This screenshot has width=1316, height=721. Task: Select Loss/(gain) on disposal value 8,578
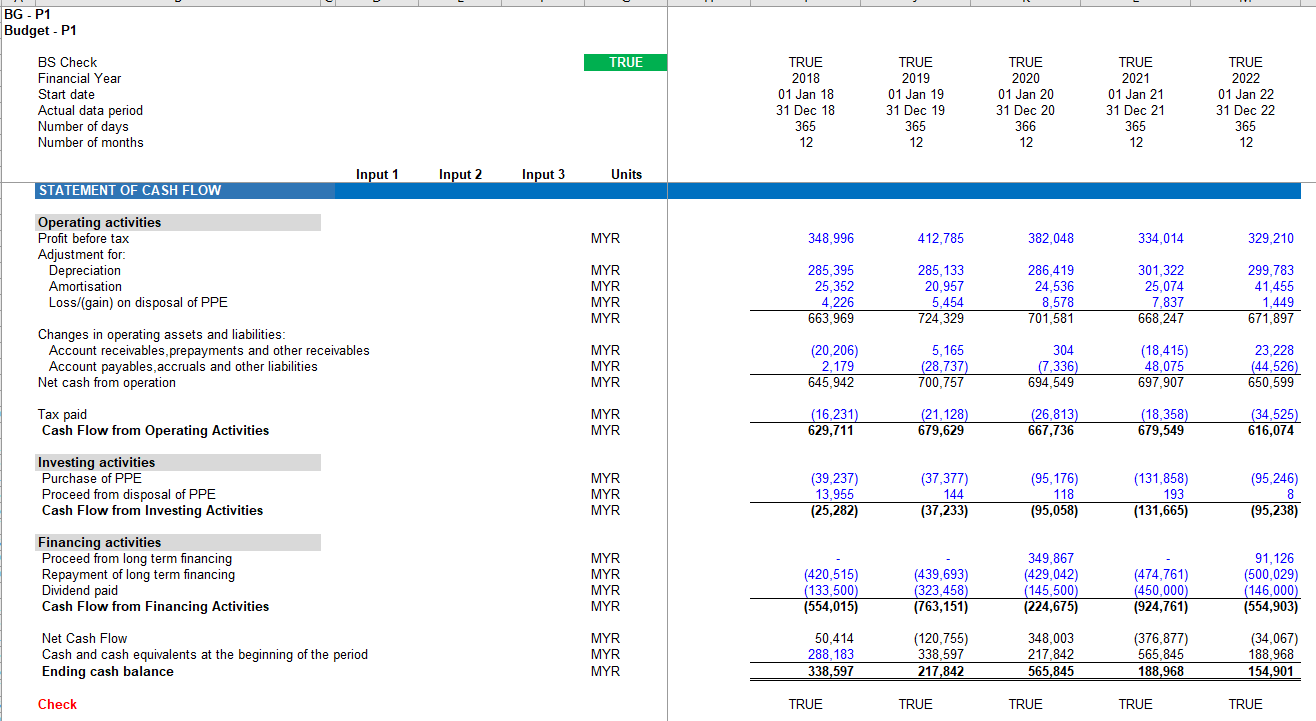click(x=1057, y=302)
